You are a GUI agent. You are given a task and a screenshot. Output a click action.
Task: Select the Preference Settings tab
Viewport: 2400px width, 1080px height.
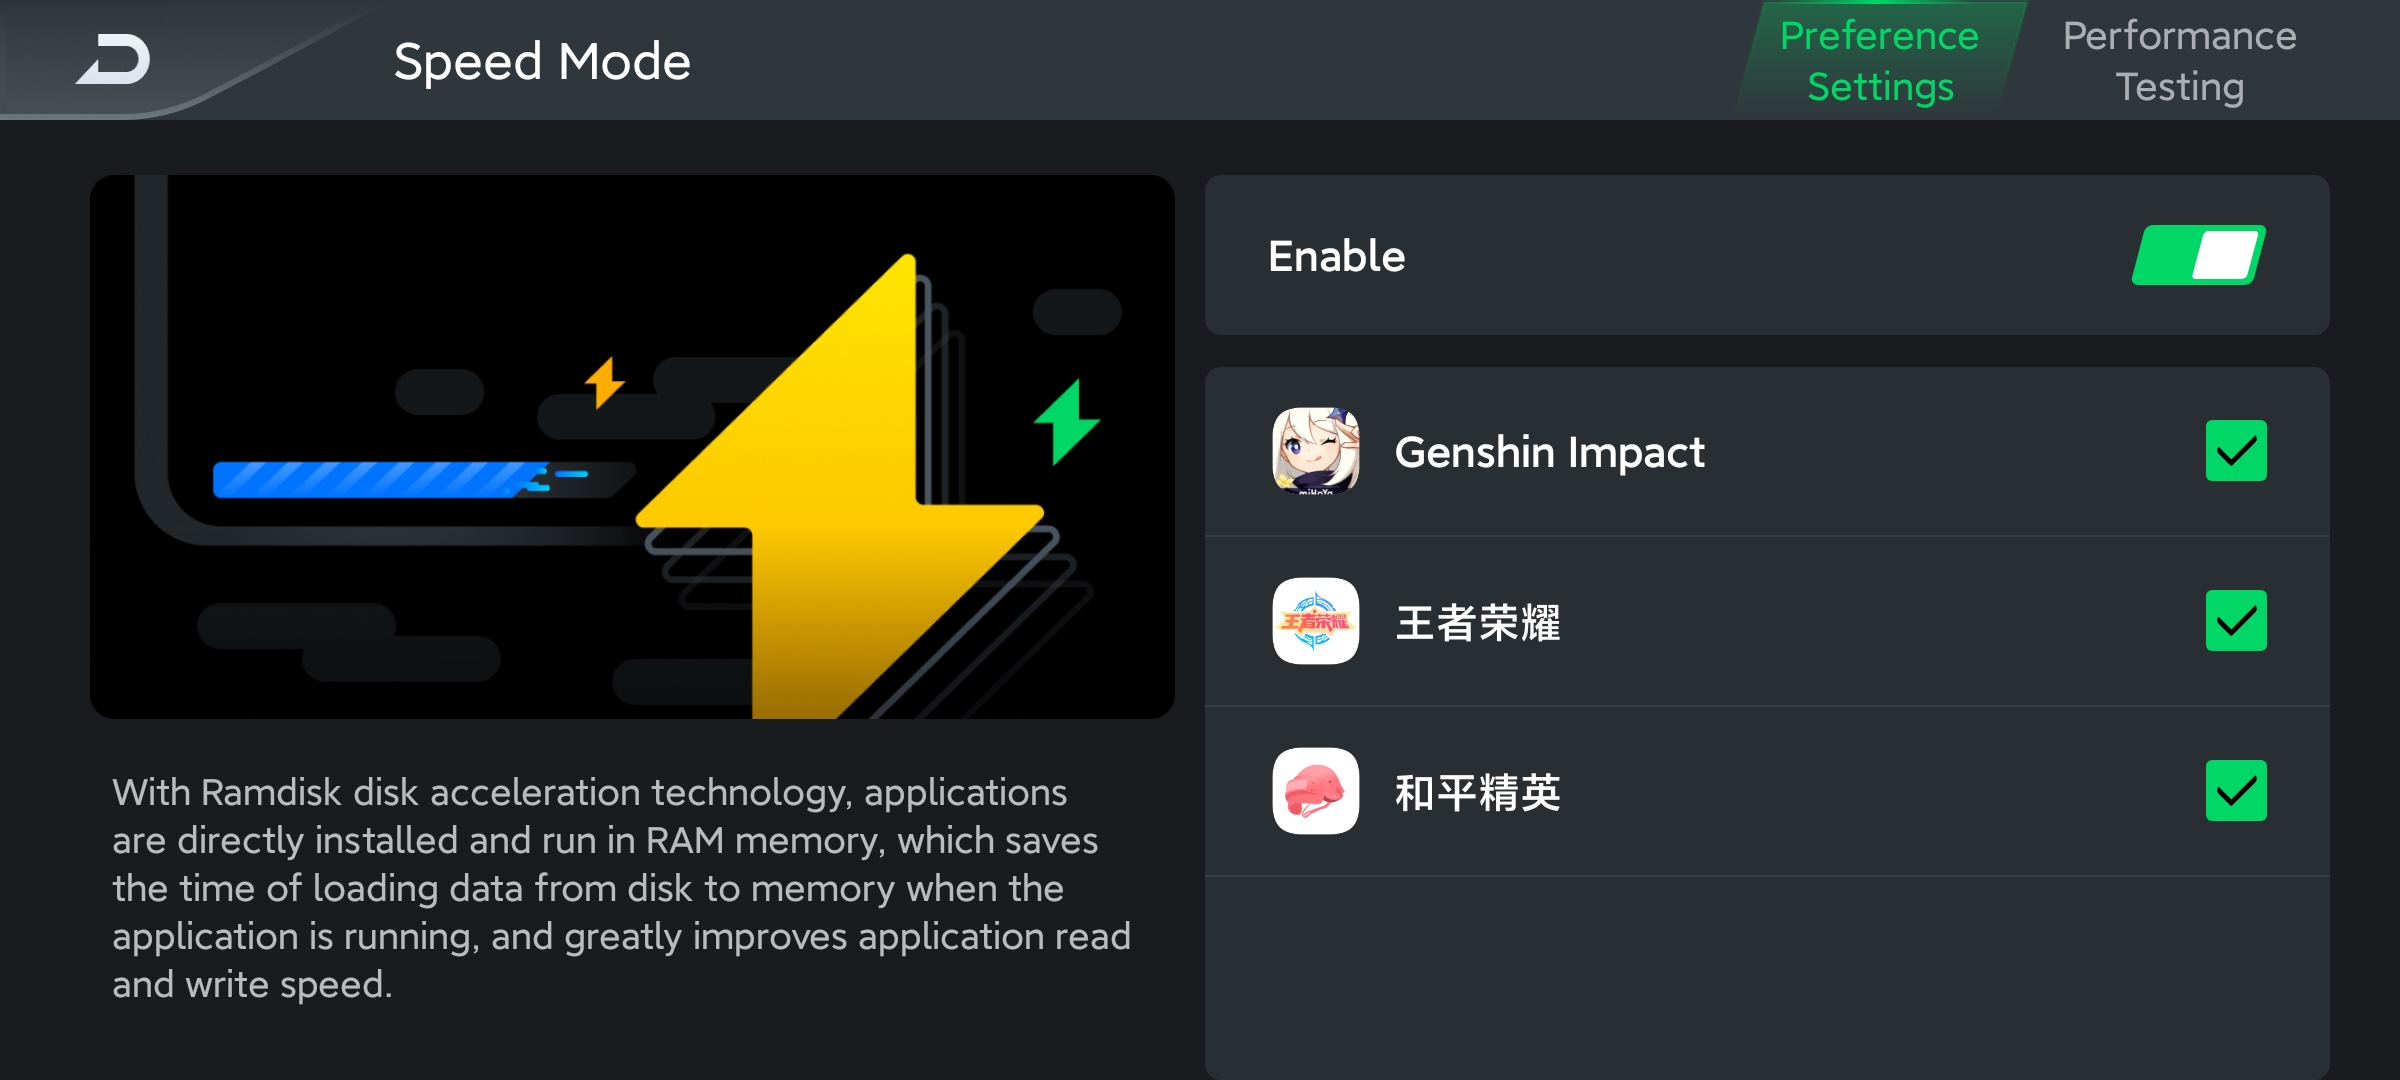(x=1880, y=61)
